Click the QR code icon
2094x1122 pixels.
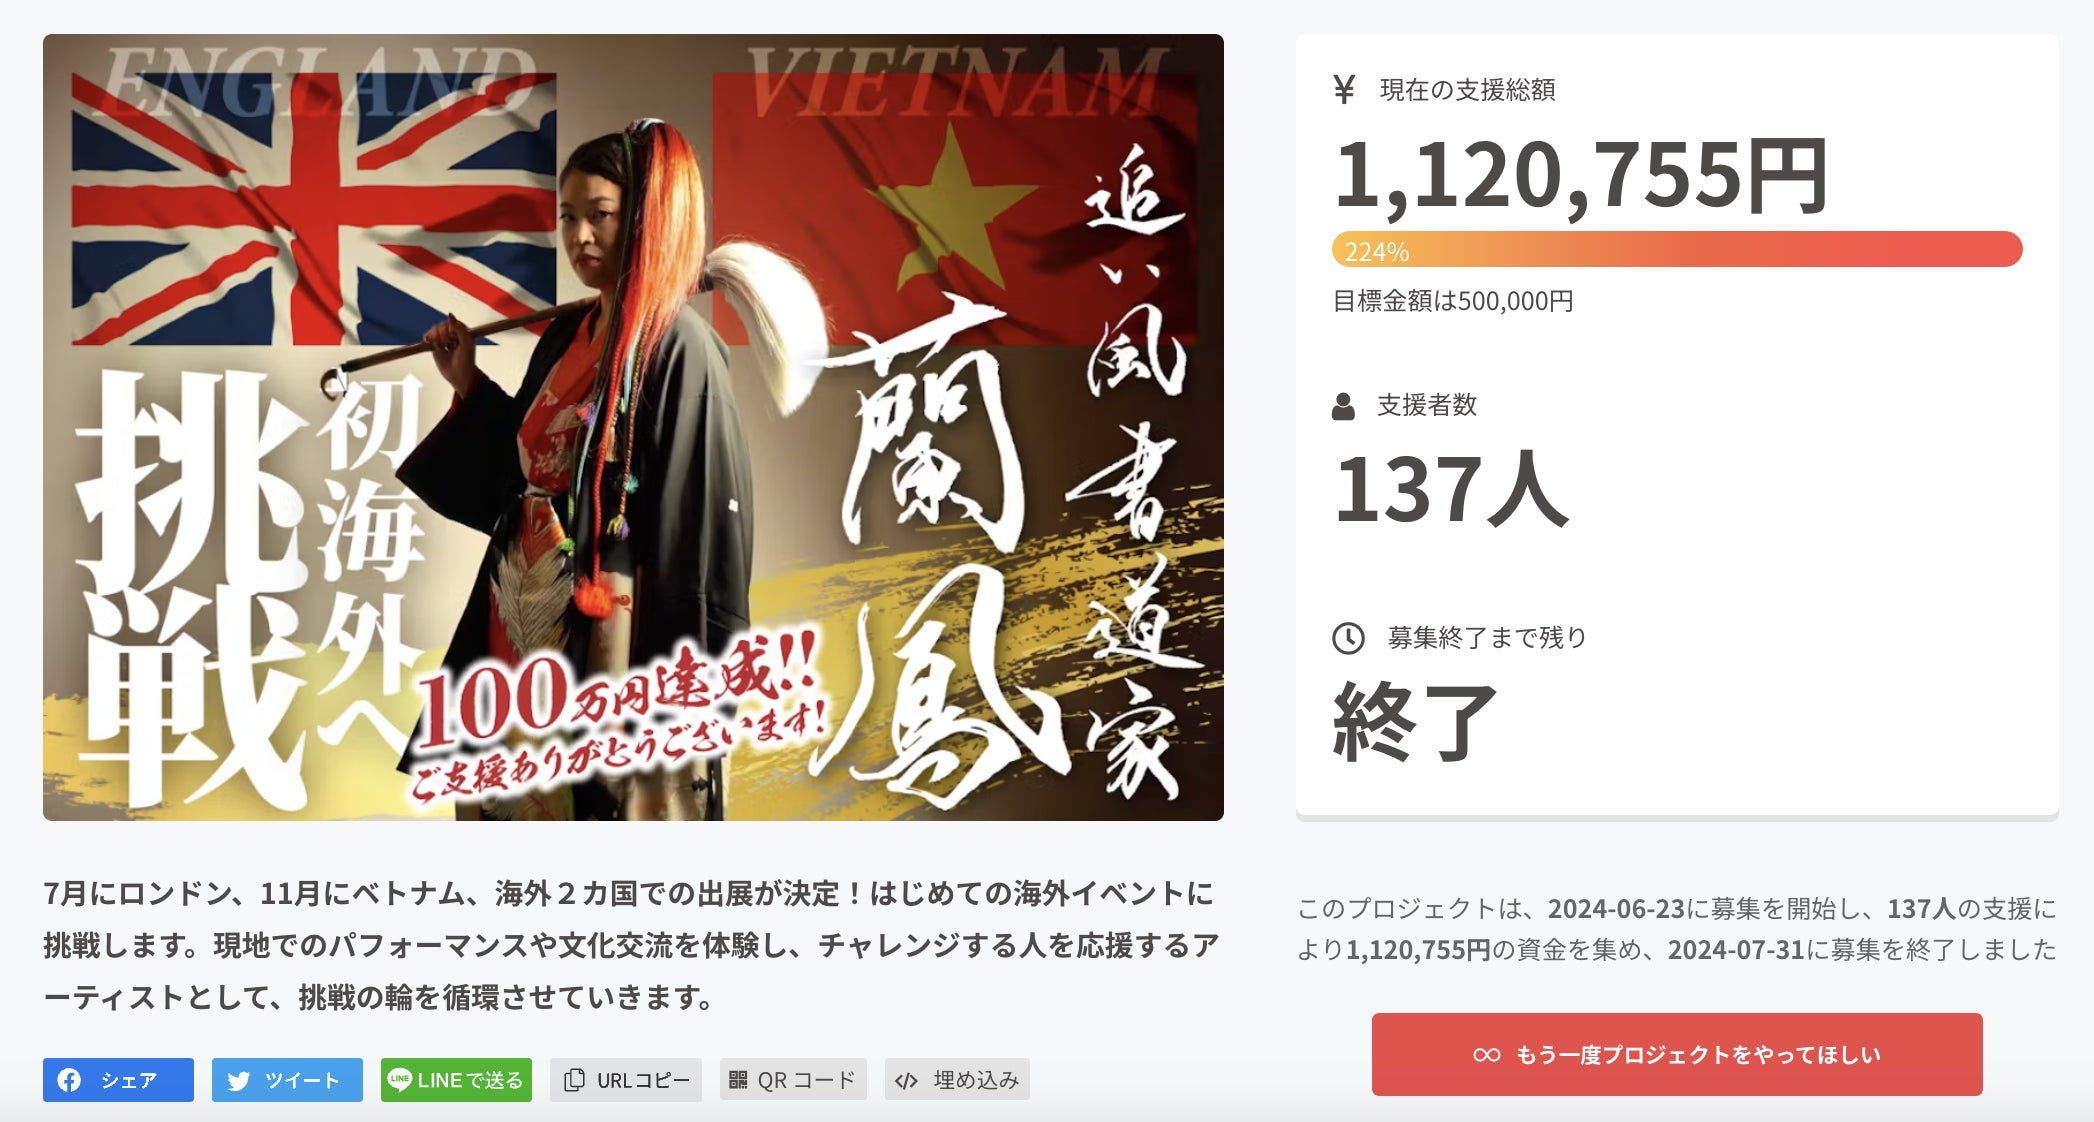(738, 1080)
